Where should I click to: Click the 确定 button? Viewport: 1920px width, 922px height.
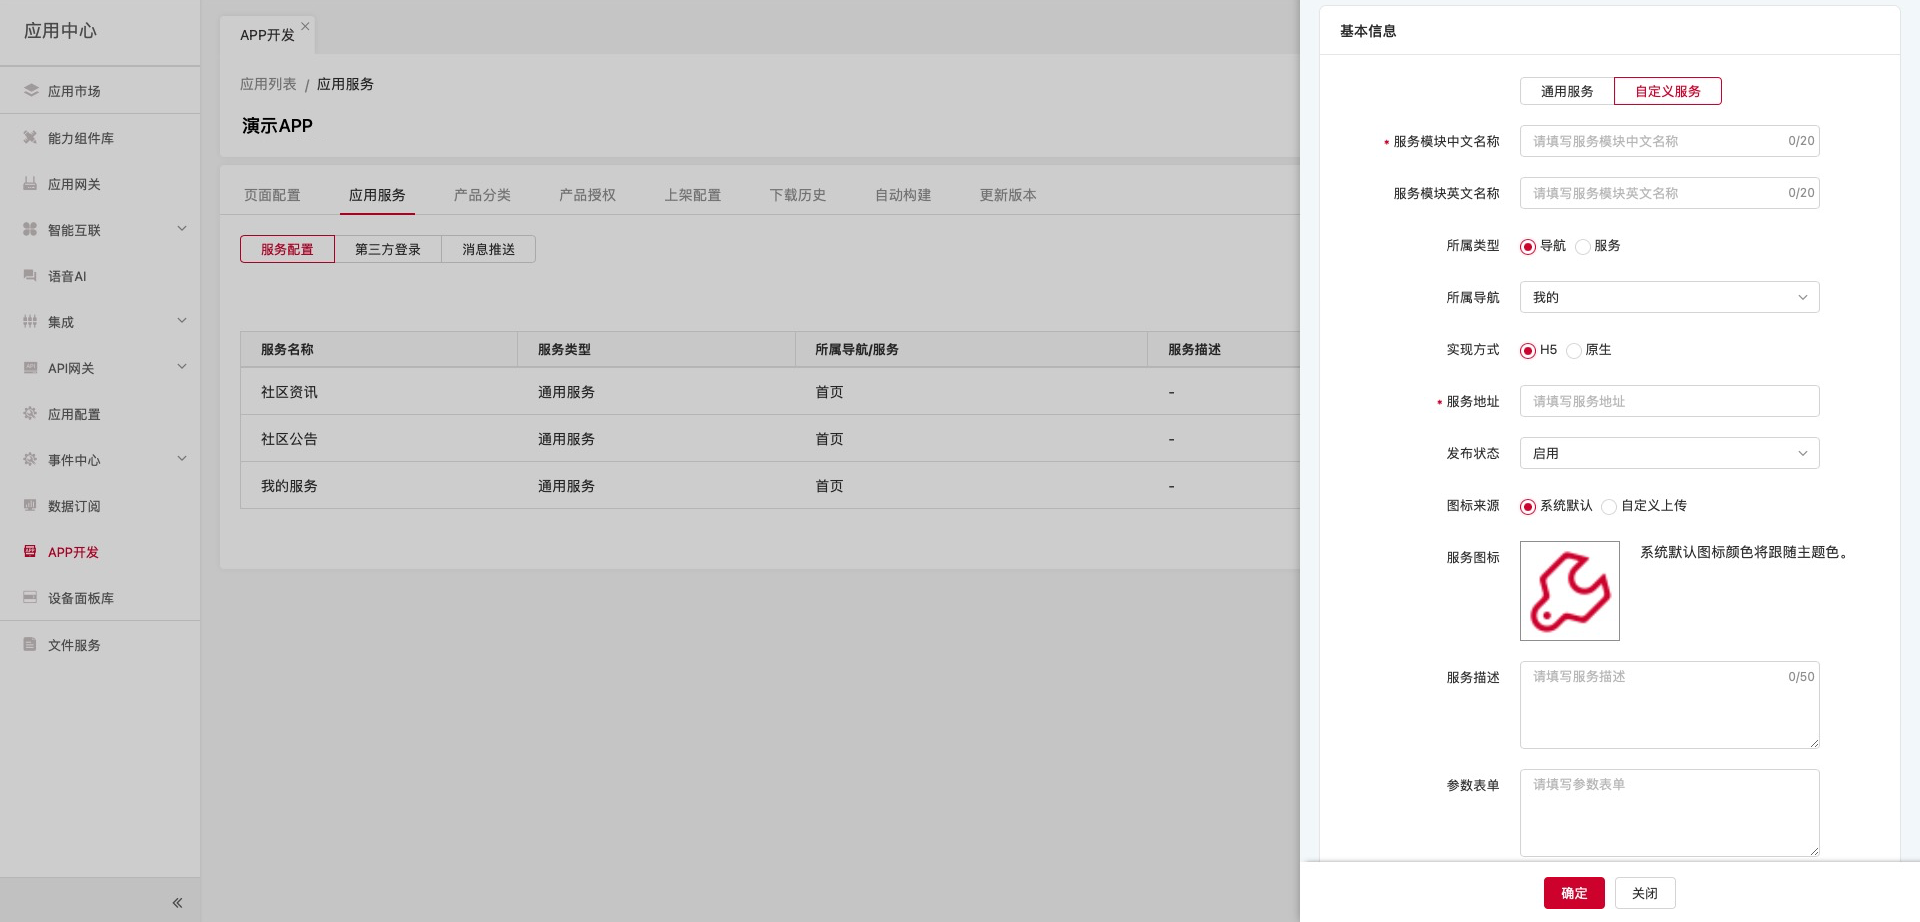pos(1573,893)
